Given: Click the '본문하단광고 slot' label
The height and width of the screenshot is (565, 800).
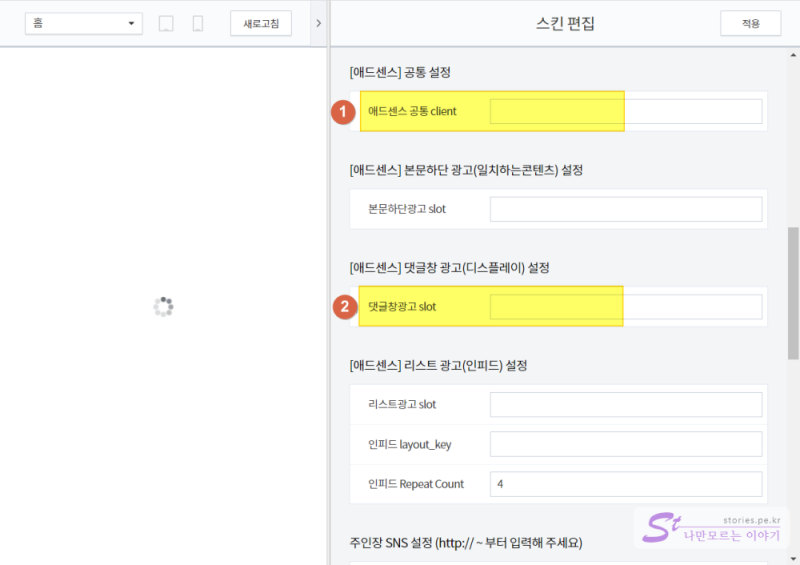Looking at the screenshot, I should tap(407, 209).
